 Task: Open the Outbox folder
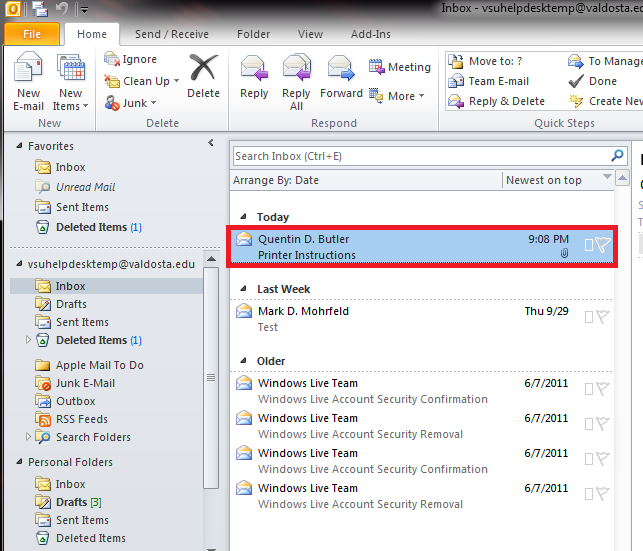click(x=65, y=401)
